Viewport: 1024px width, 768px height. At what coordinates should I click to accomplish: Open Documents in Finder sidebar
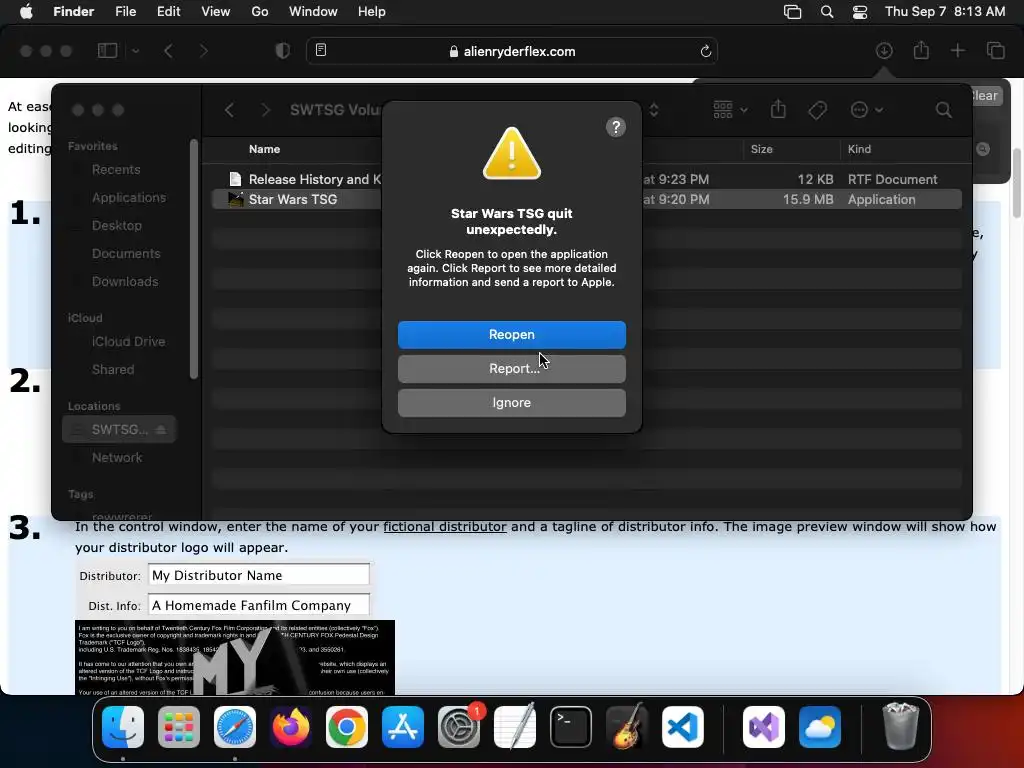point(126,253)
